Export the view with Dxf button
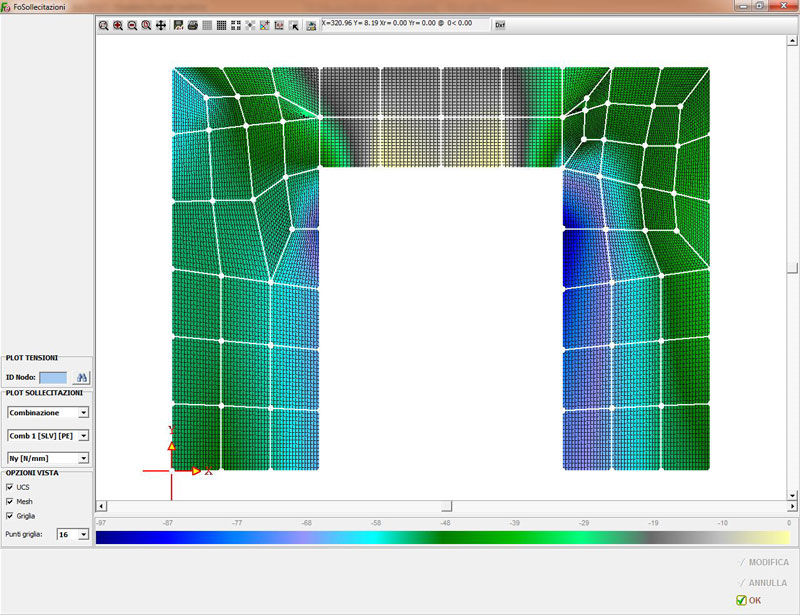 pos(500,25)
